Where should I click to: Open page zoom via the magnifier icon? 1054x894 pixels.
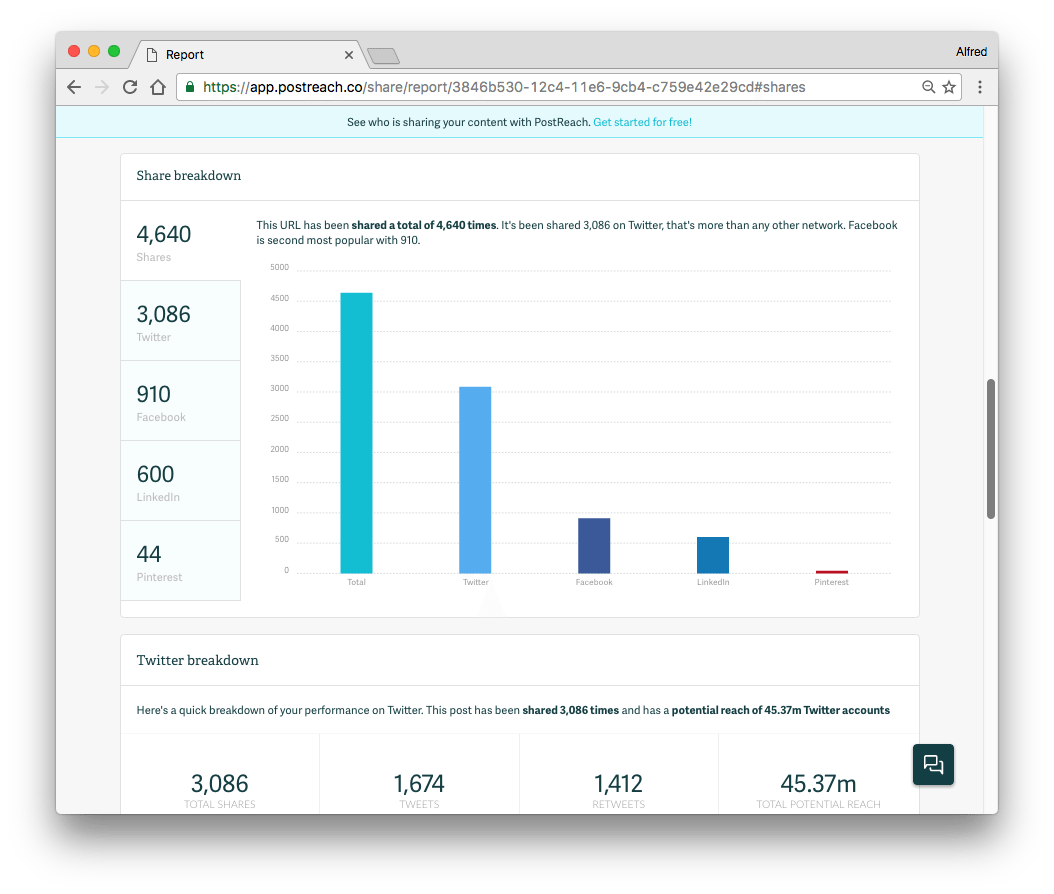pos(928,87)
